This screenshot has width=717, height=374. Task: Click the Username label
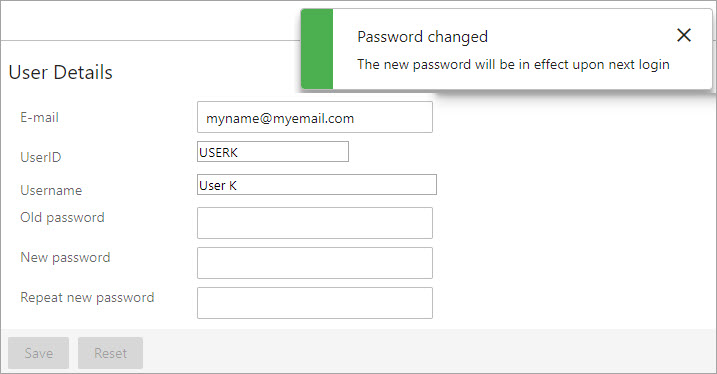[x=51, y=190]
